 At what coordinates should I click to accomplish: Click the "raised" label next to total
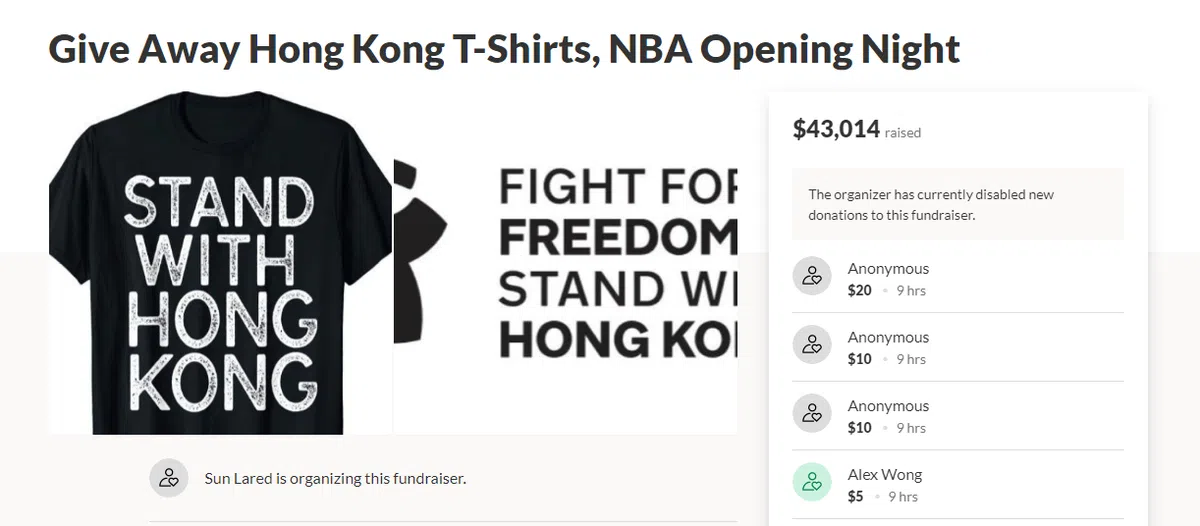(x=903, y=133)
